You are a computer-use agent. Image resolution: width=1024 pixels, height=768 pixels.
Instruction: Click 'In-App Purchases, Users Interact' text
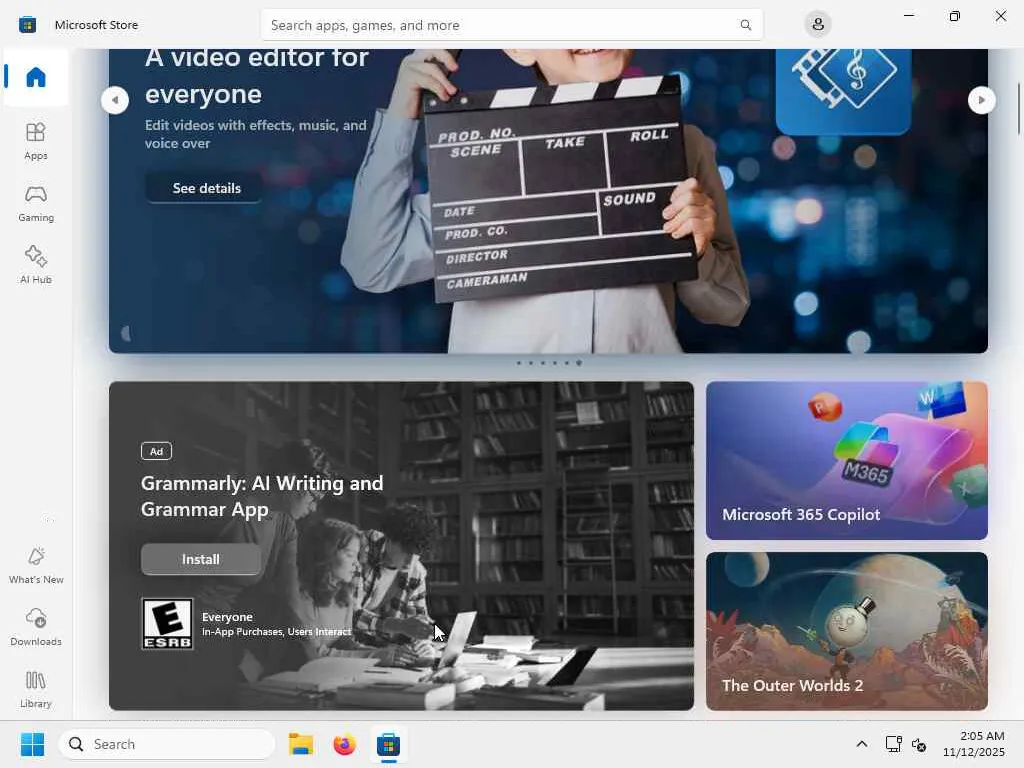[x=276, y=632]
